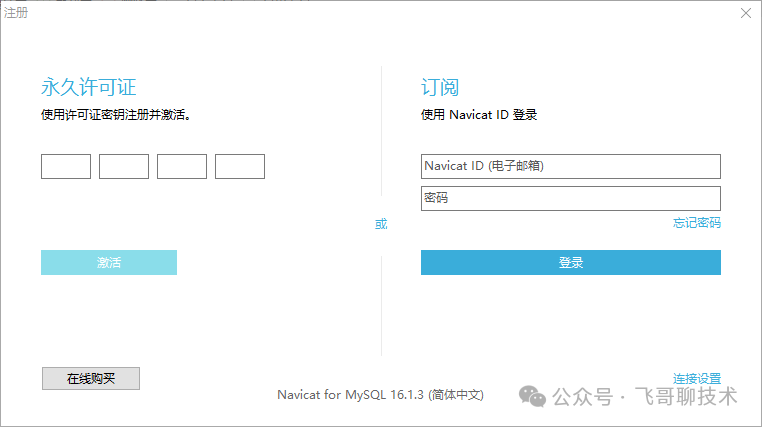Click the 永久许可证 heading text
The width and height of the screenshot is (762, 427).
88,87
